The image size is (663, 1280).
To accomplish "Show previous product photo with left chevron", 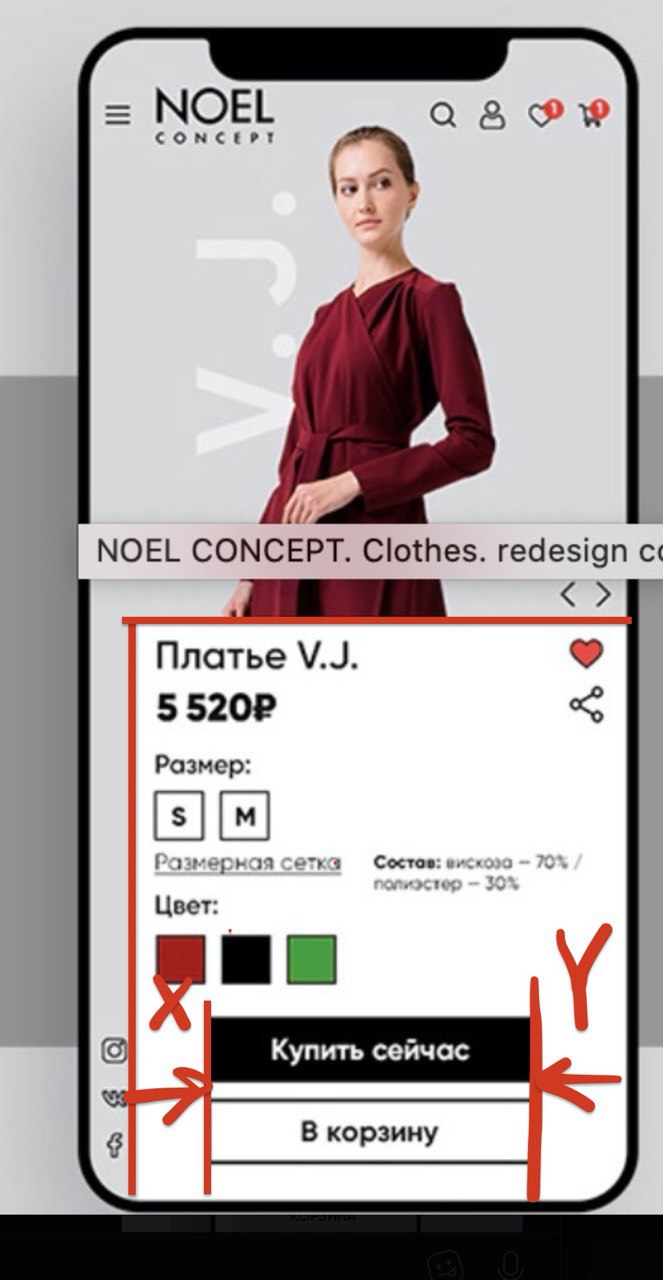I will click(568, 594).
